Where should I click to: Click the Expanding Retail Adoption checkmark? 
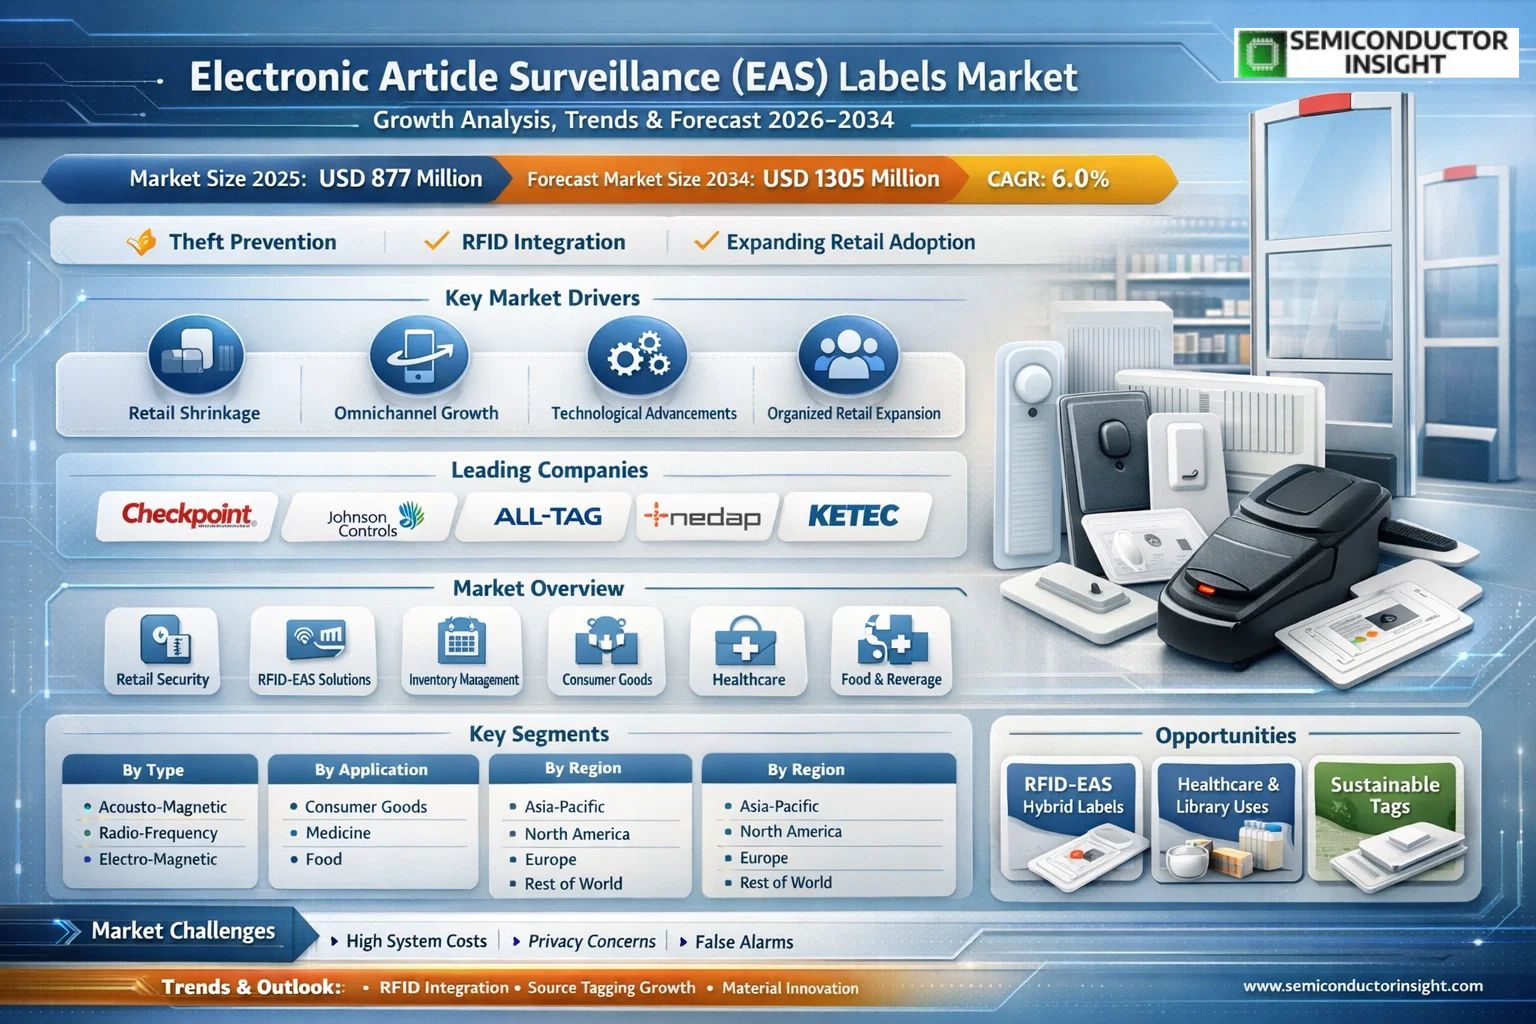pos(705,241)
